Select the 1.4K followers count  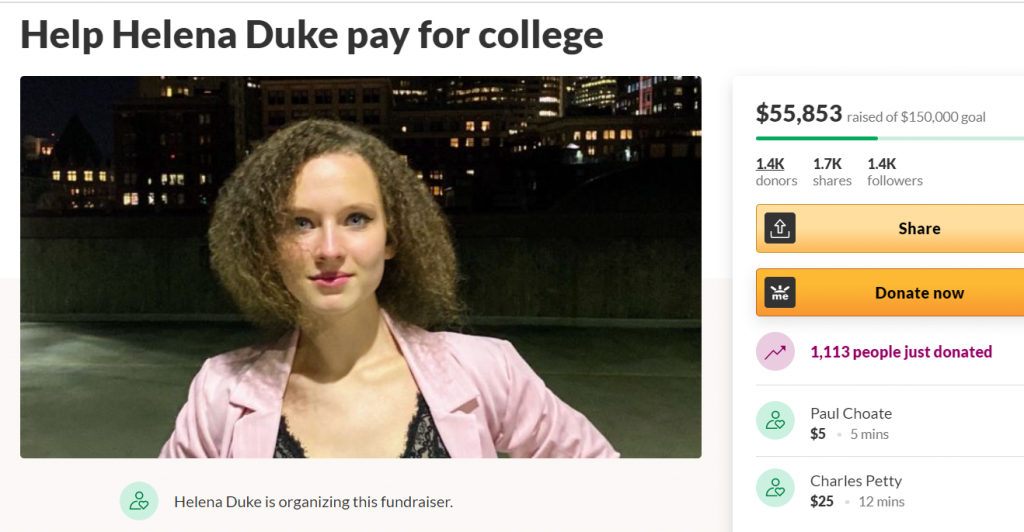click(894, 171)
